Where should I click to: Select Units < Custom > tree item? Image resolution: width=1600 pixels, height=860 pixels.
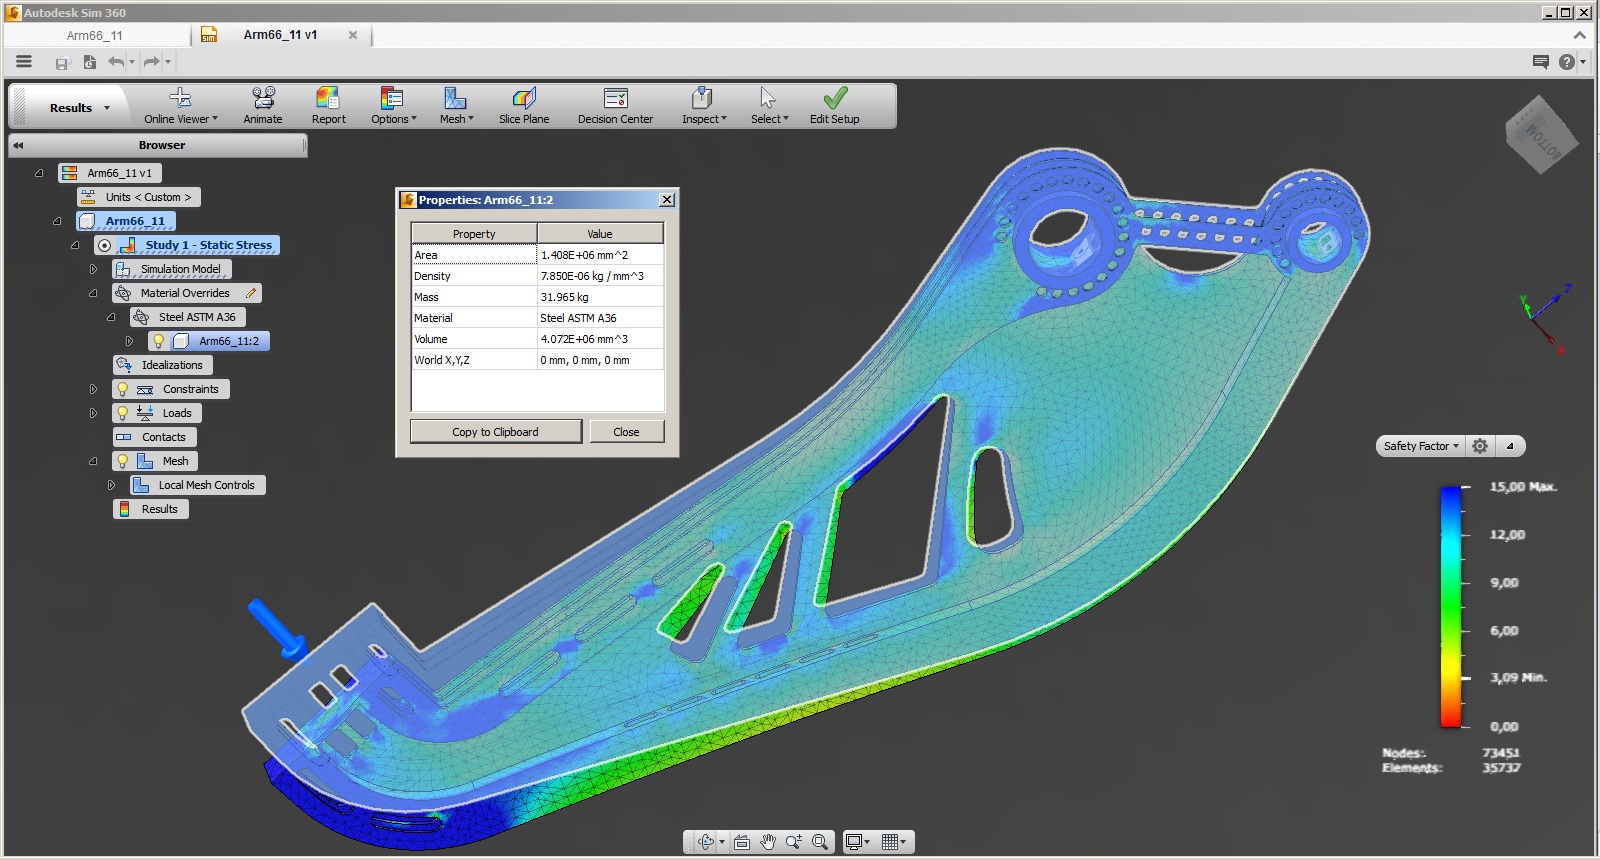point(139,197)
